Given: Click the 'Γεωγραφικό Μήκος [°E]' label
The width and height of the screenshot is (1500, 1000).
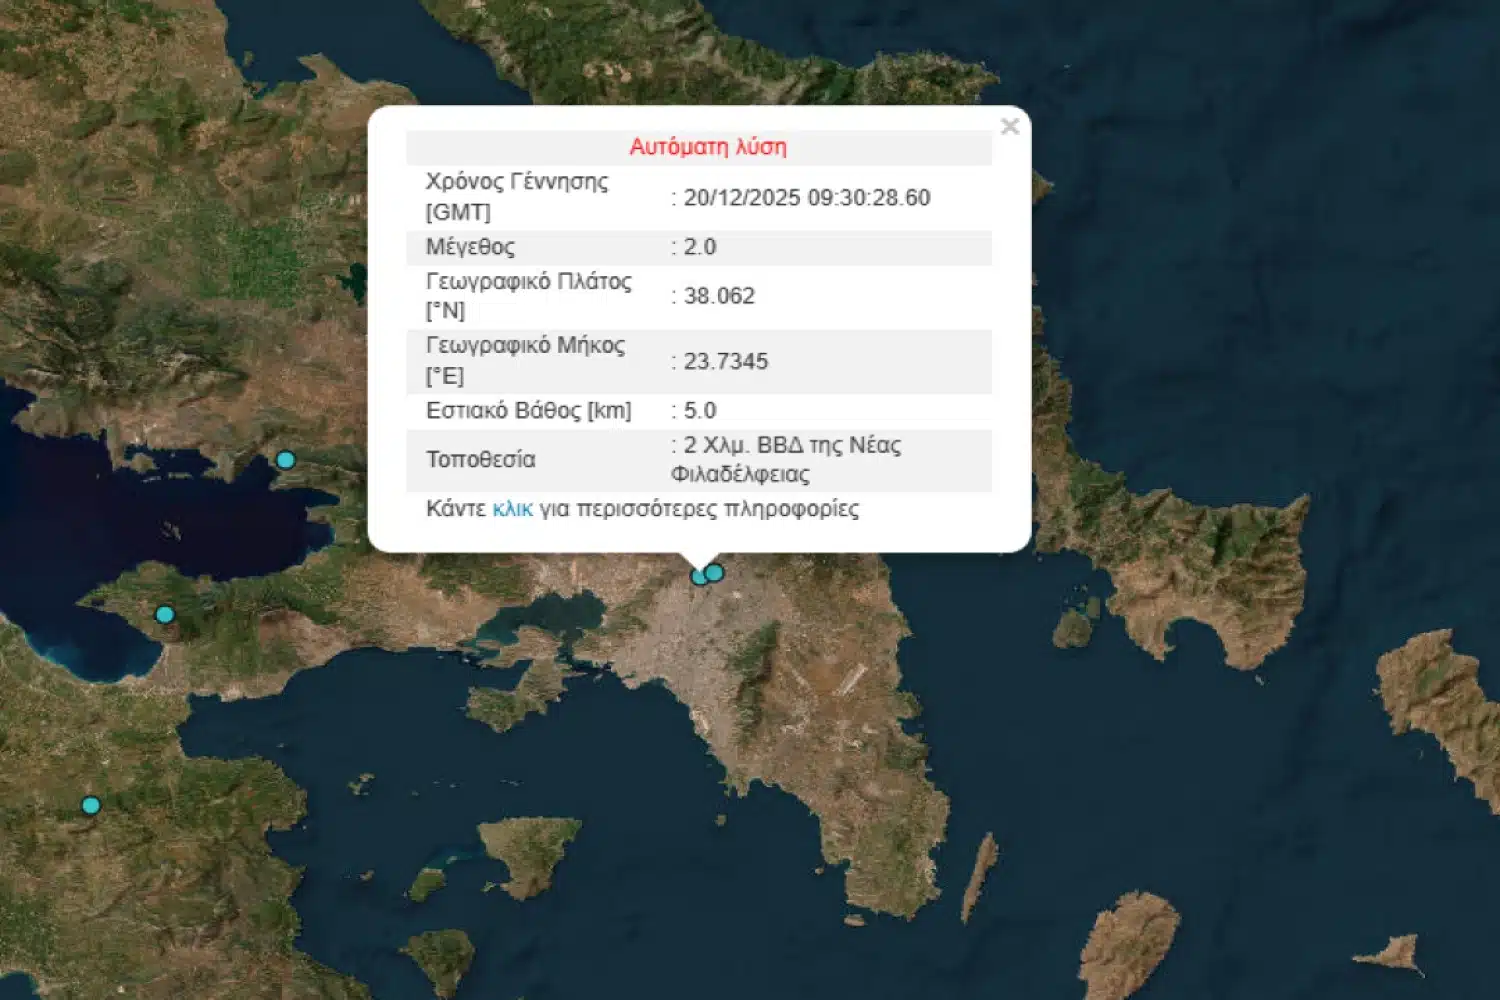Looking at the screenshot, I should tap(525, 361).
